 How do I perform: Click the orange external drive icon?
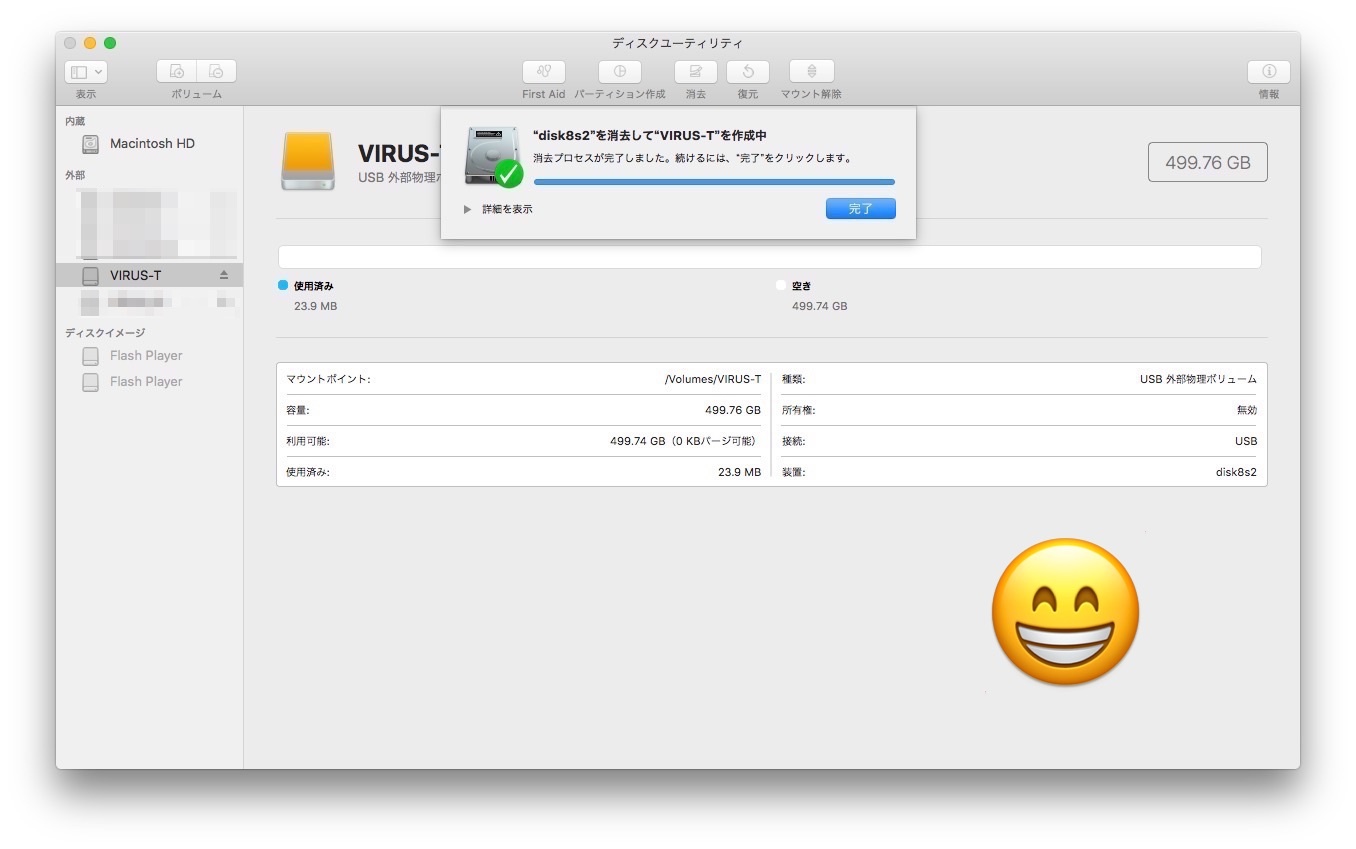click(308, 161)
